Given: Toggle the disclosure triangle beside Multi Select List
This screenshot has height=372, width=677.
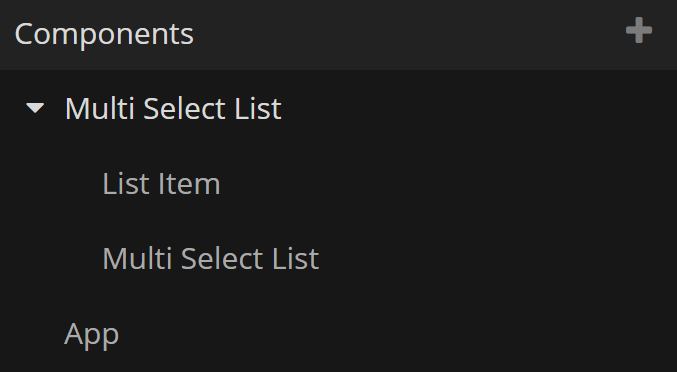Looking at the screenshot, I should pyautogui.click(x=35, y=108).
